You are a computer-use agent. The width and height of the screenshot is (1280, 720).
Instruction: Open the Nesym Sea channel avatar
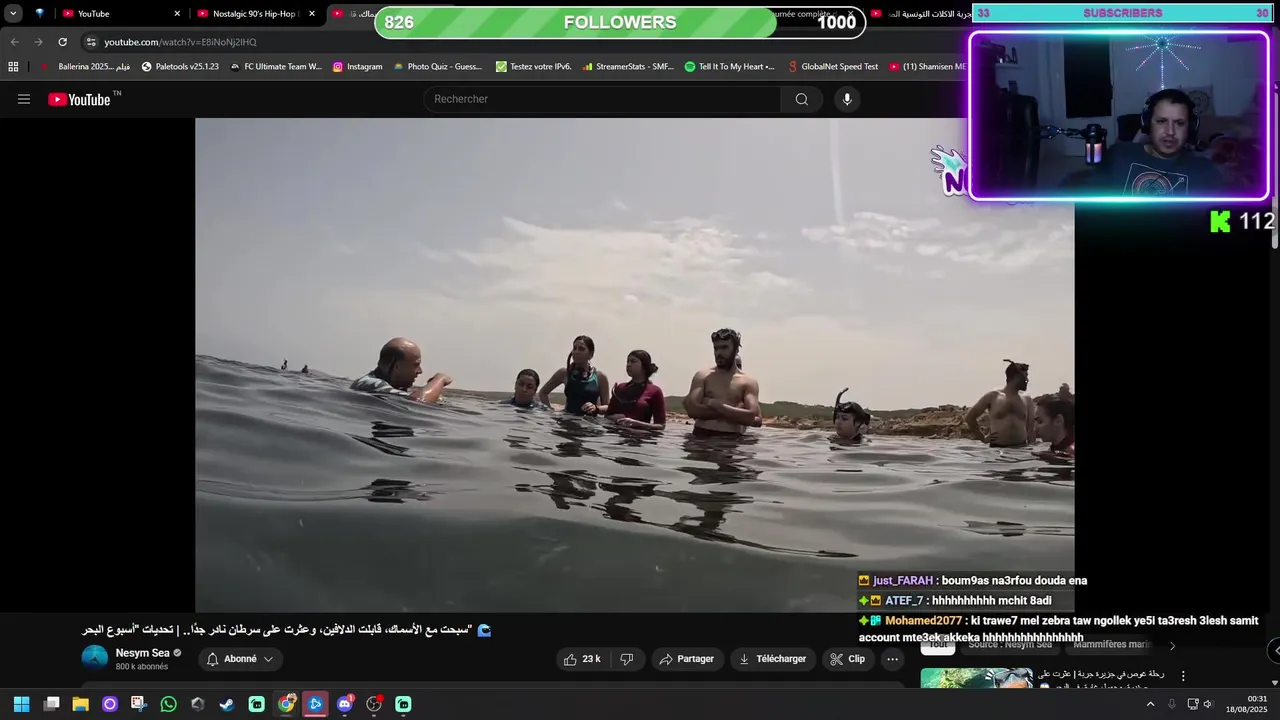tap(95, 658)
